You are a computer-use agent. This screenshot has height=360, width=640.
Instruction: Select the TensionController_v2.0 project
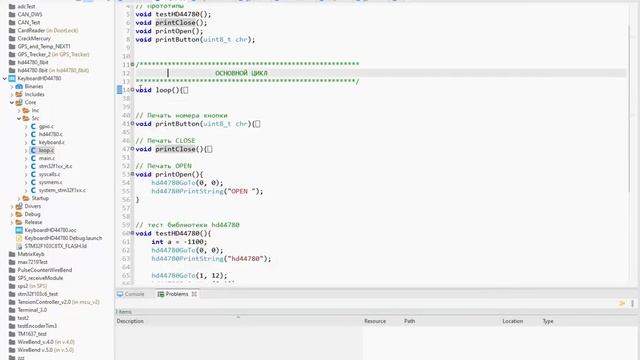pos(44,302)
